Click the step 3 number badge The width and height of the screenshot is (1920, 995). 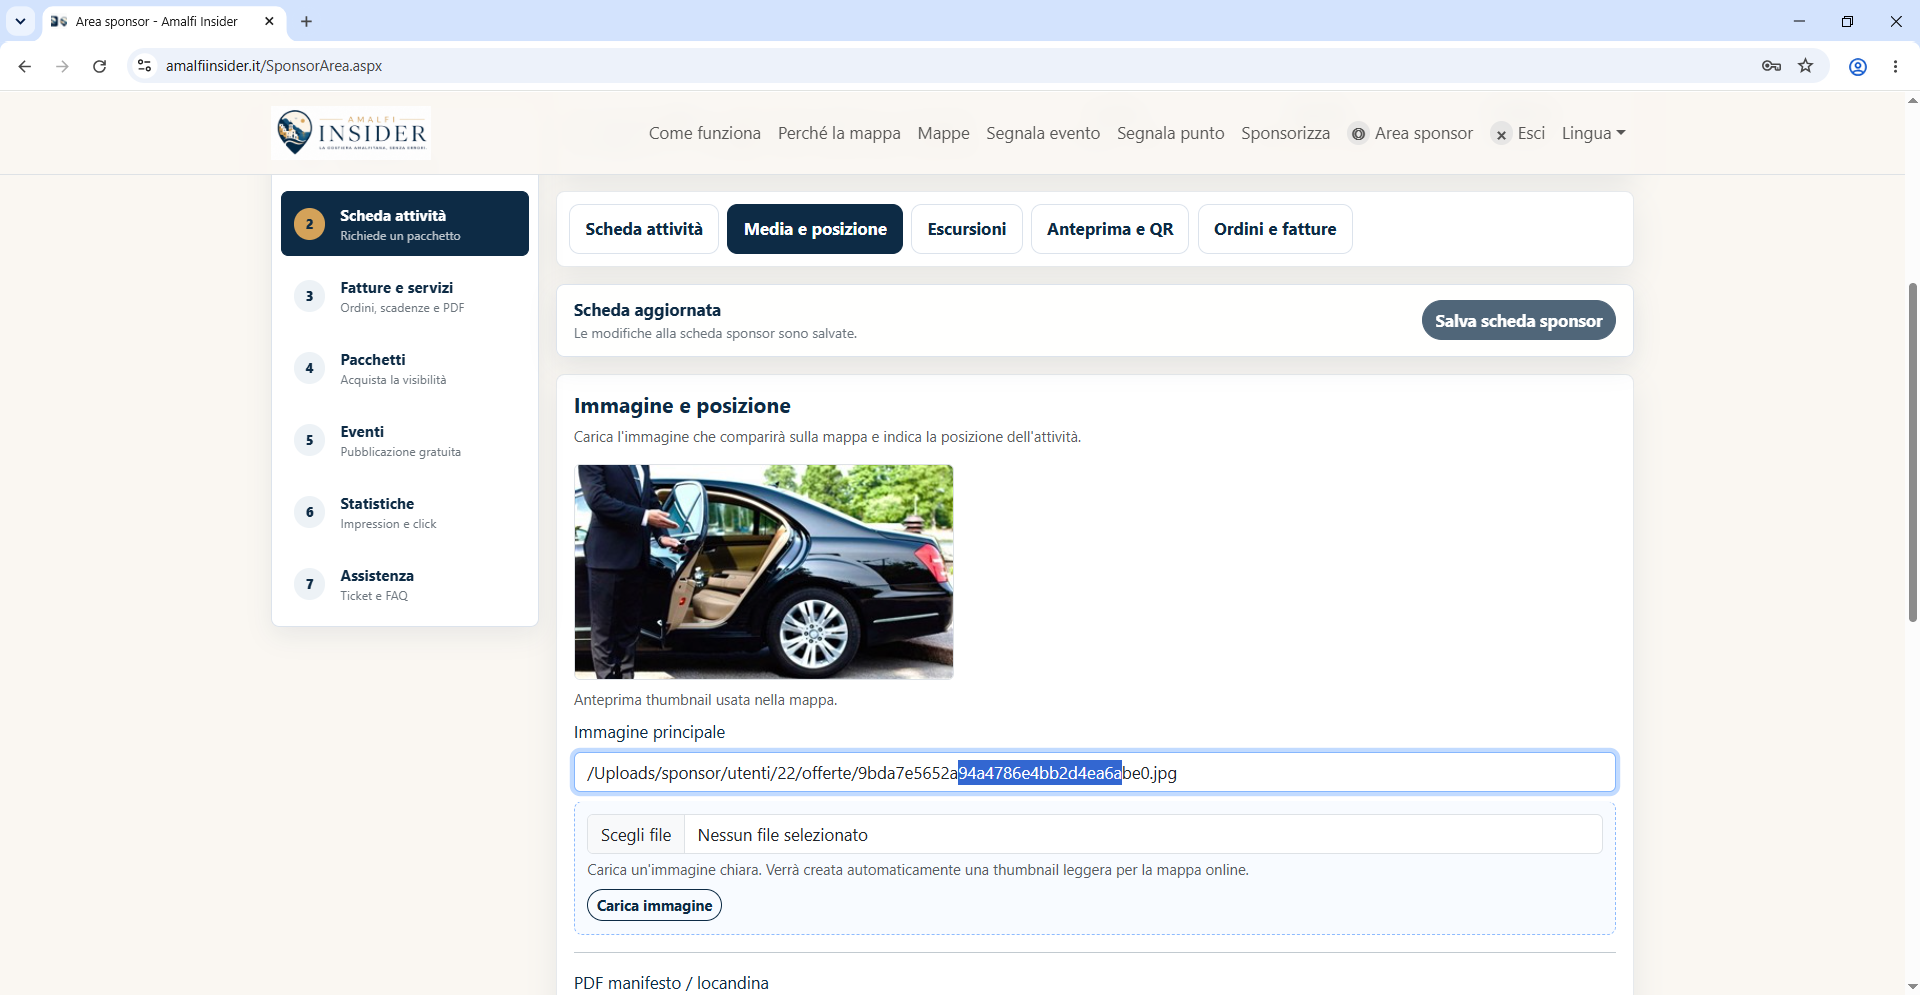pos(309,296)
